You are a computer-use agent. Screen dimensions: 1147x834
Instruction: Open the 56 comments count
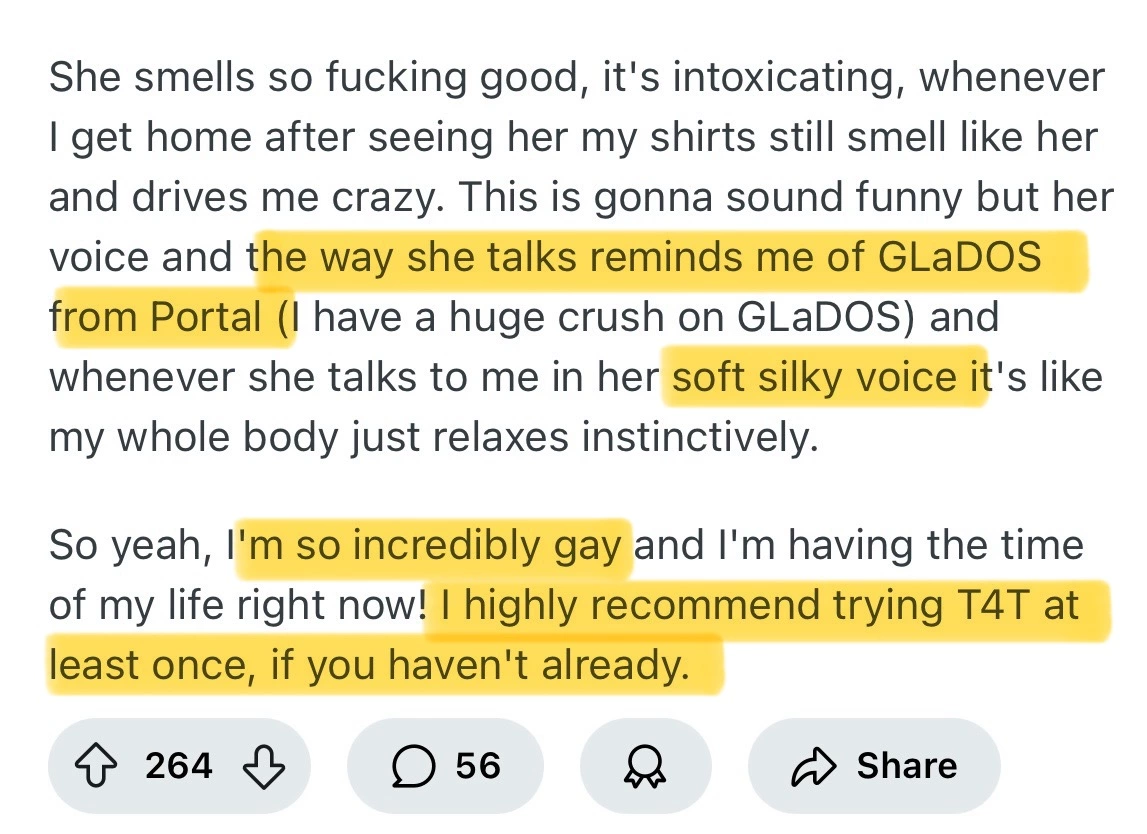(x=477, y=766)
